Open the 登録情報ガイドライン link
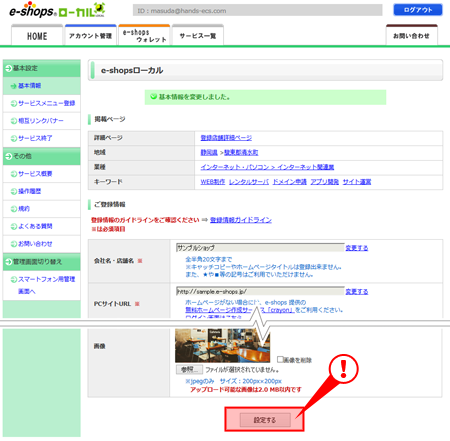Viewport: 450px width, 441px height. point(241,220)
